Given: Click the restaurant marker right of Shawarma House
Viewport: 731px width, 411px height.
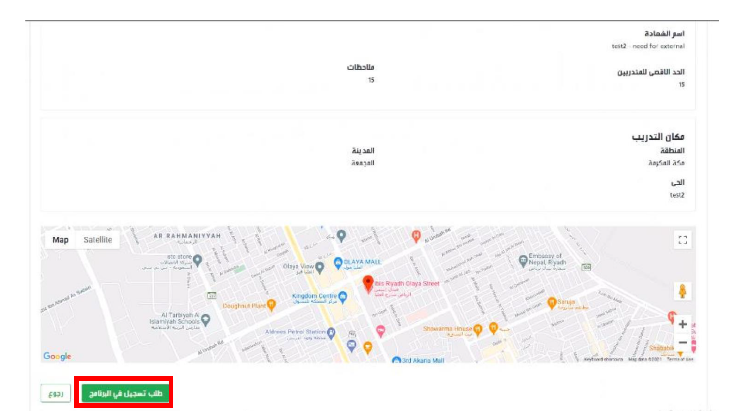Looking at the screenshot, I should (493, 328).
